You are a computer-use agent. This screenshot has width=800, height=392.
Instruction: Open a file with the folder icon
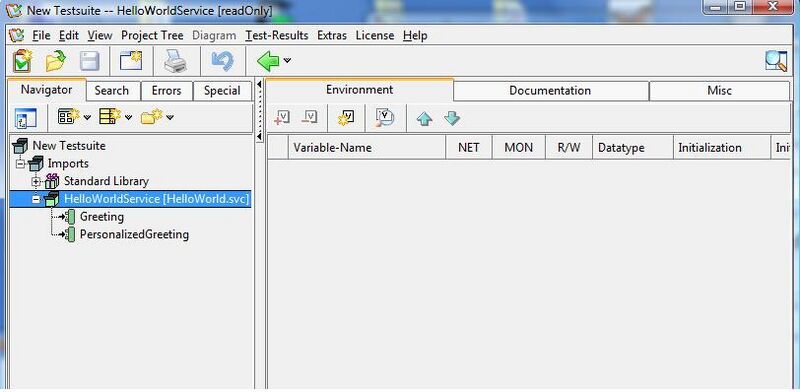click(56, 61)
